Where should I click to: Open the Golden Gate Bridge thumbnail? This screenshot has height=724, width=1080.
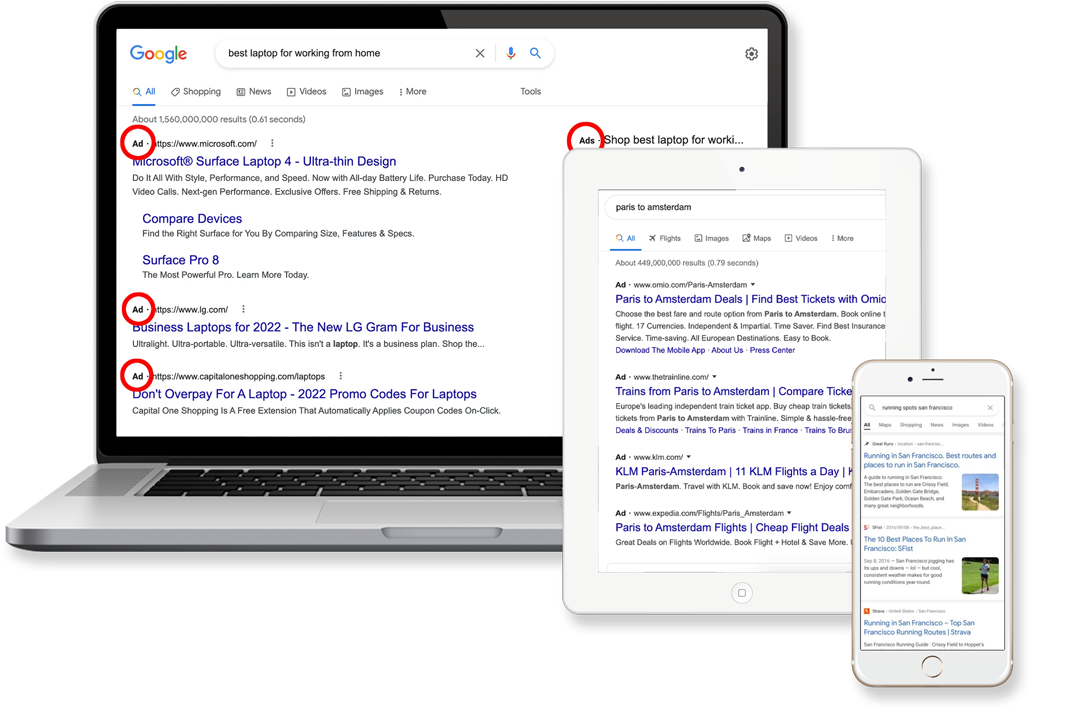click(980, 492)
